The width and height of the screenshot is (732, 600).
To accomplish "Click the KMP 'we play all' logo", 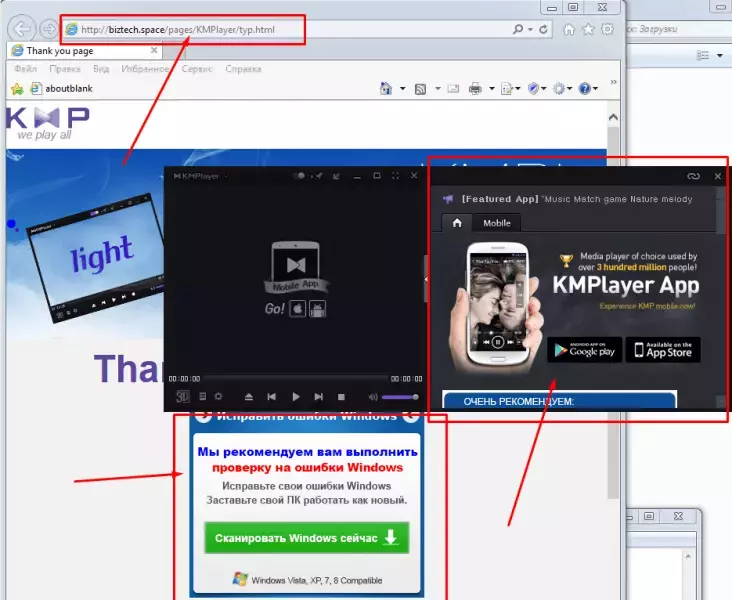I will 47,123.
